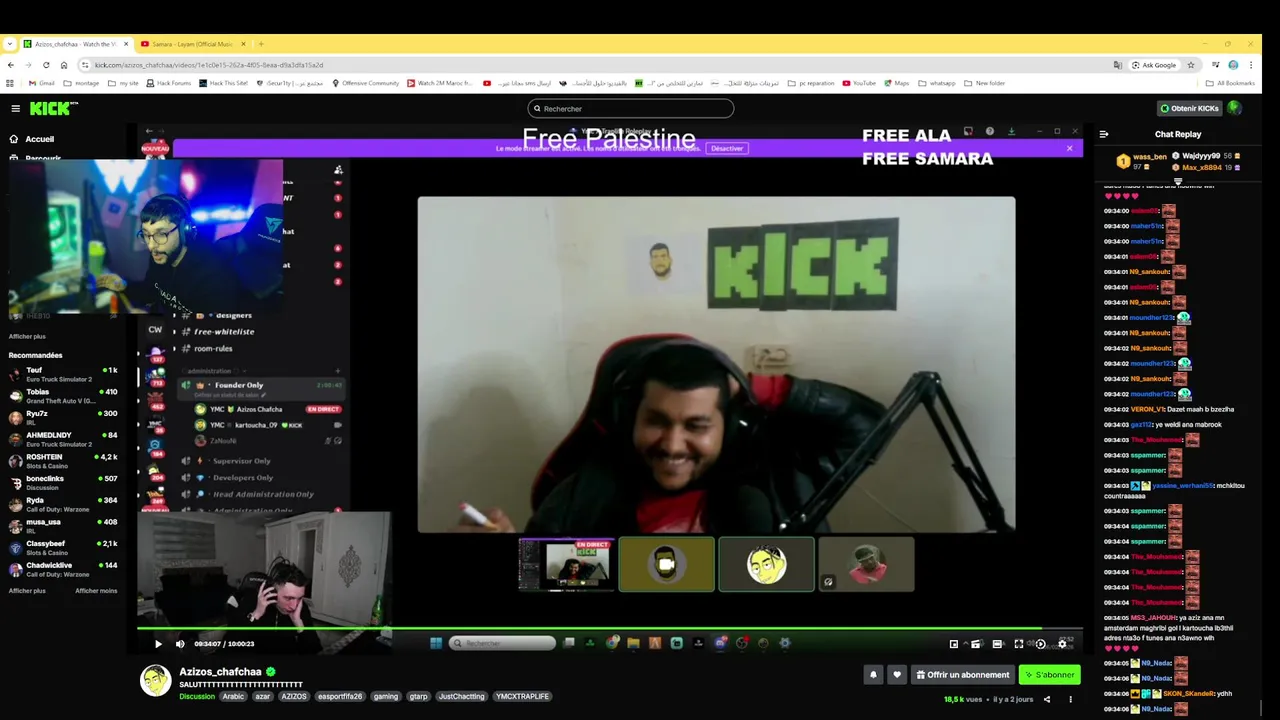Open the video more options menu
Screen dimensions: 1280x720
click(1070, 699)
